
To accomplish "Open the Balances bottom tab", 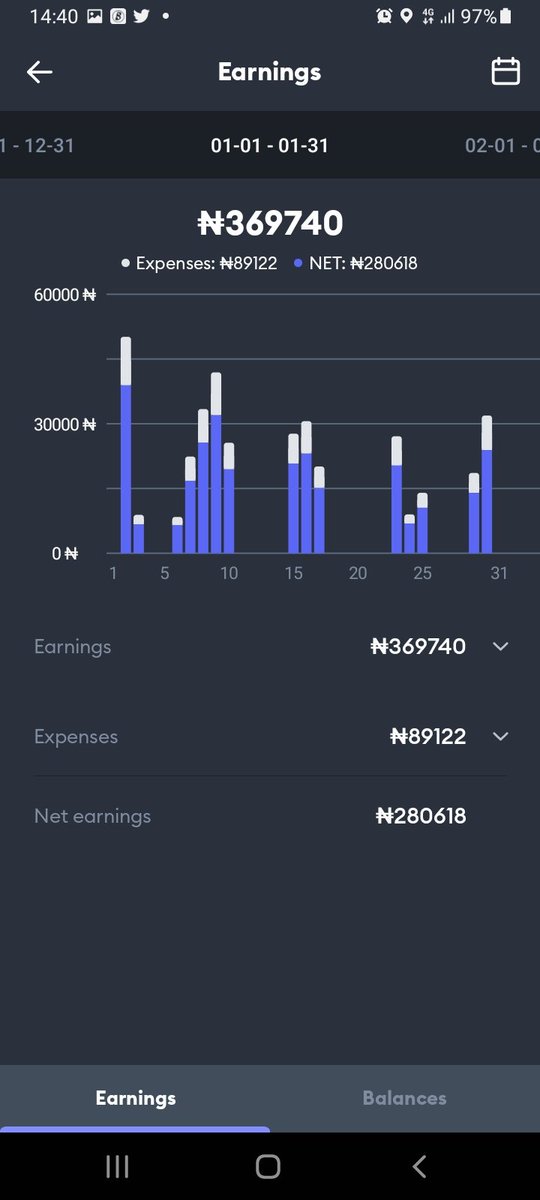I will (405, 1098).
